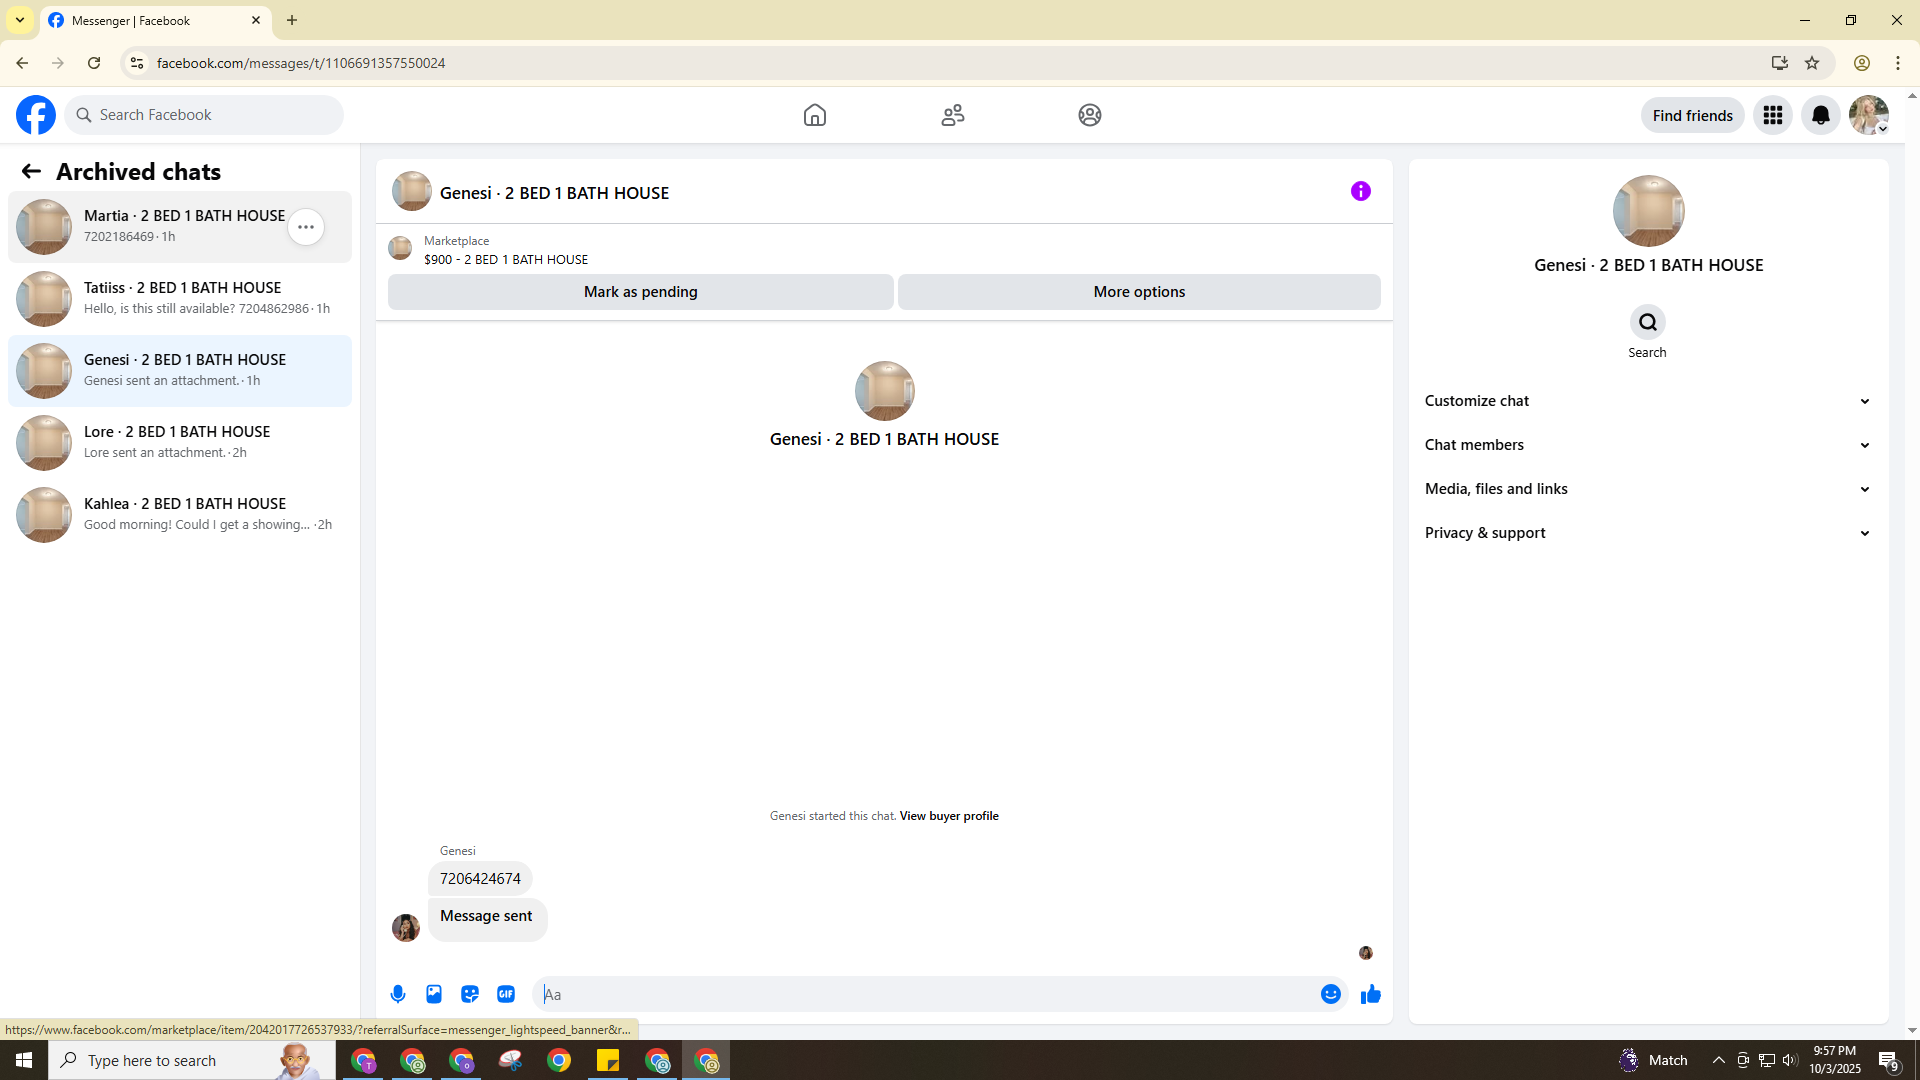Open the Facebook menu grid icon
This screenshot has height=1080, width=1920.
1773,115
